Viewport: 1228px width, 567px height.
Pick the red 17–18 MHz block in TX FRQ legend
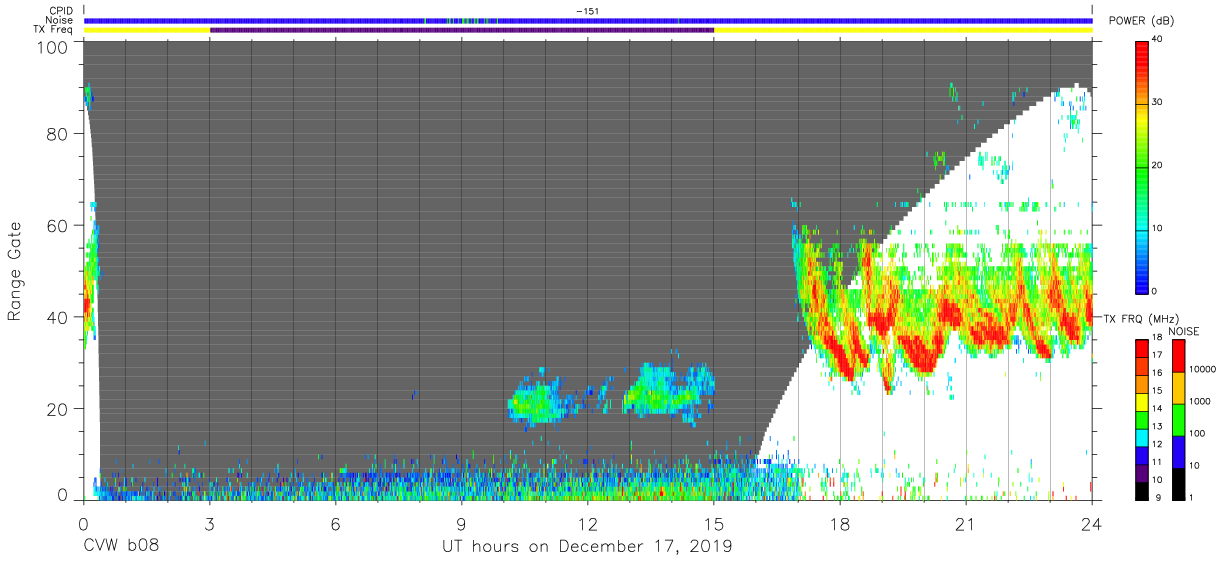pyautogui.click(x=1142, y=348)
